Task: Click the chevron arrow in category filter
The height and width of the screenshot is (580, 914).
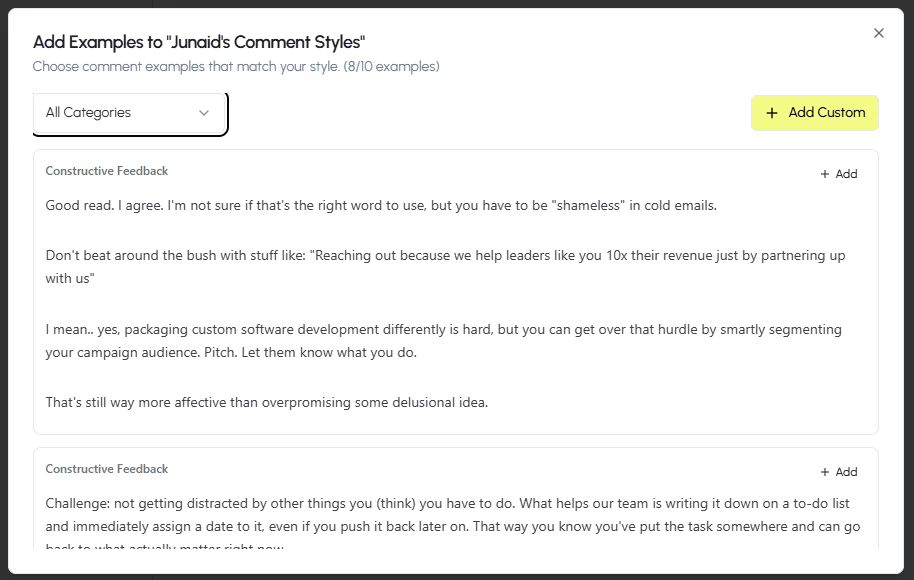Action: pyautogui.click(x=204, y=113)
